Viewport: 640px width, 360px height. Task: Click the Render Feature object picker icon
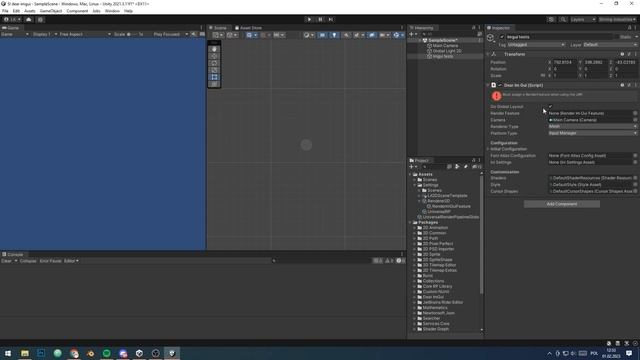635,113
